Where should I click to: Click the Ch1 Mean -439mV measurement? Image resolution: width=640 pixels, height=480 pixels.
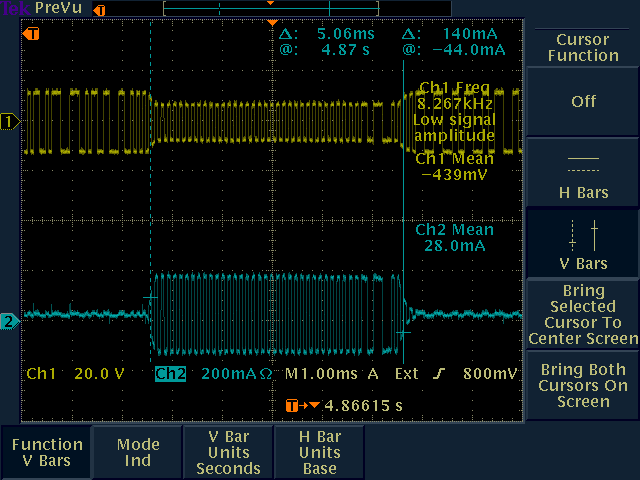point(455,167)
